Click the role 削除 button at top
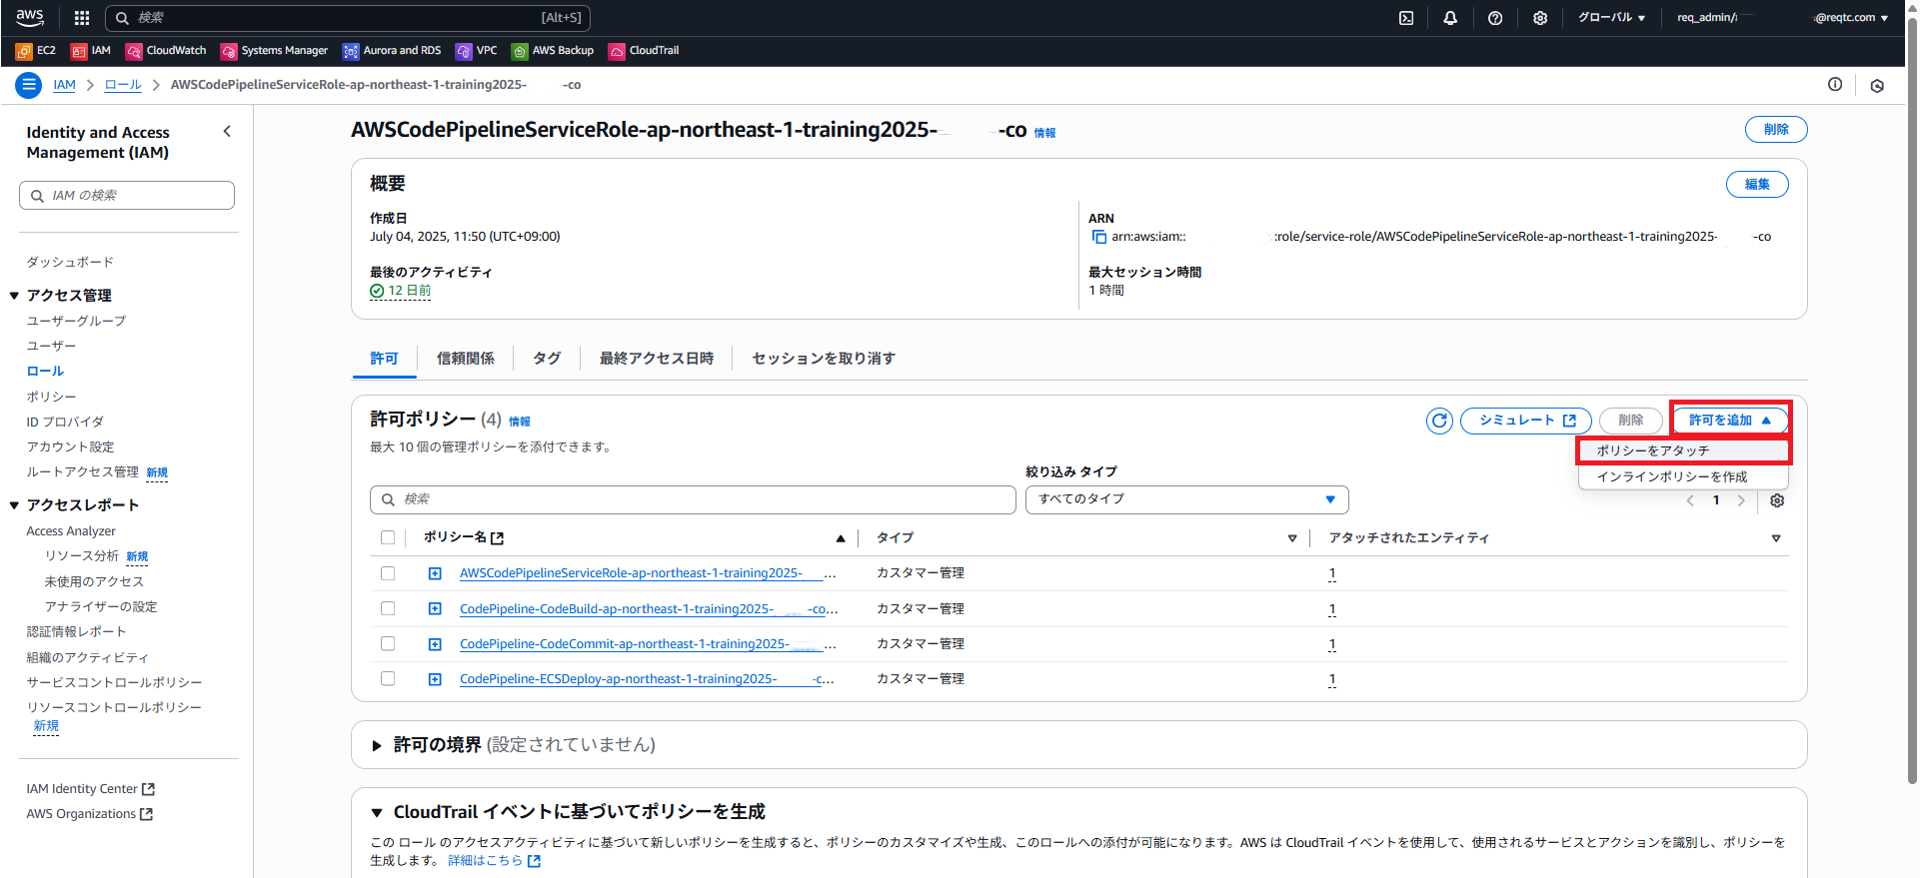Viewport: 1920px width, 878px height. click(x=1776, y=130)
